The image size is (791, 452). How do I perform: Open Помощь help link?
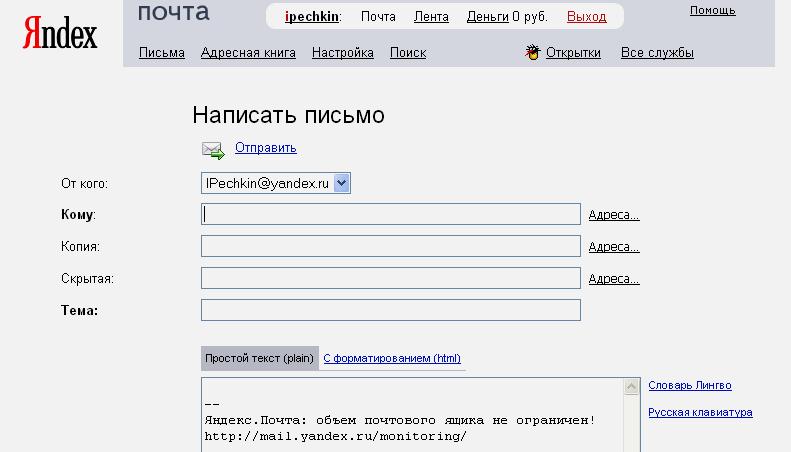[712, 11]
